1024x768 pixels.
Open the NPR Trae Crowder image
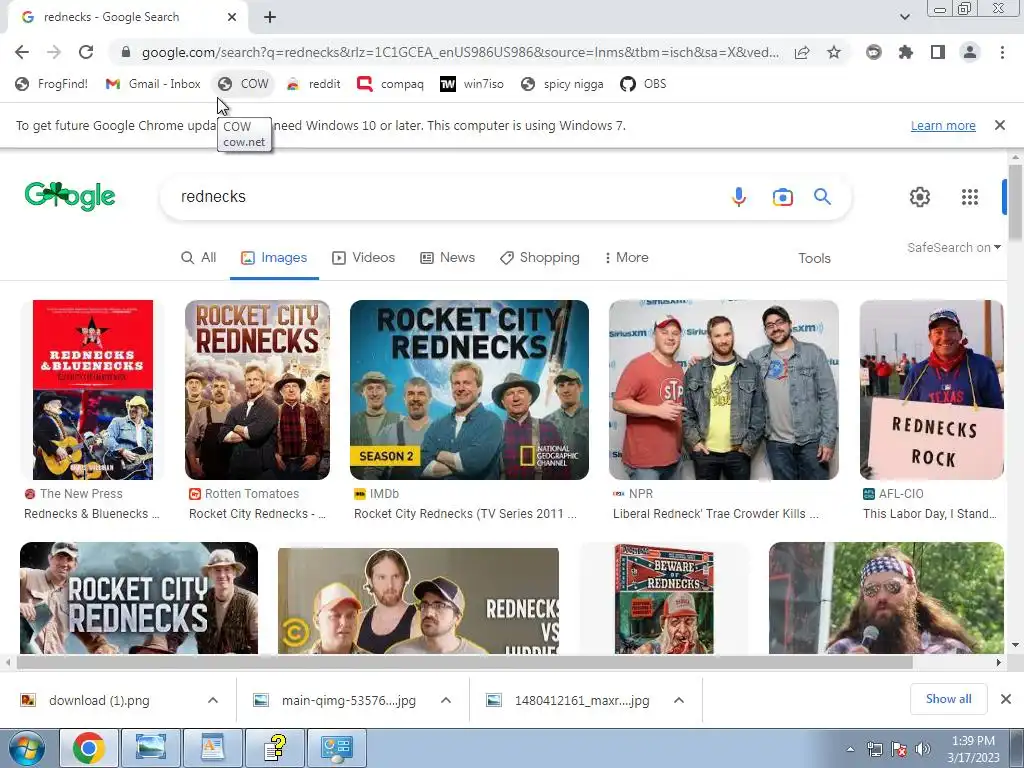point(724,390)
